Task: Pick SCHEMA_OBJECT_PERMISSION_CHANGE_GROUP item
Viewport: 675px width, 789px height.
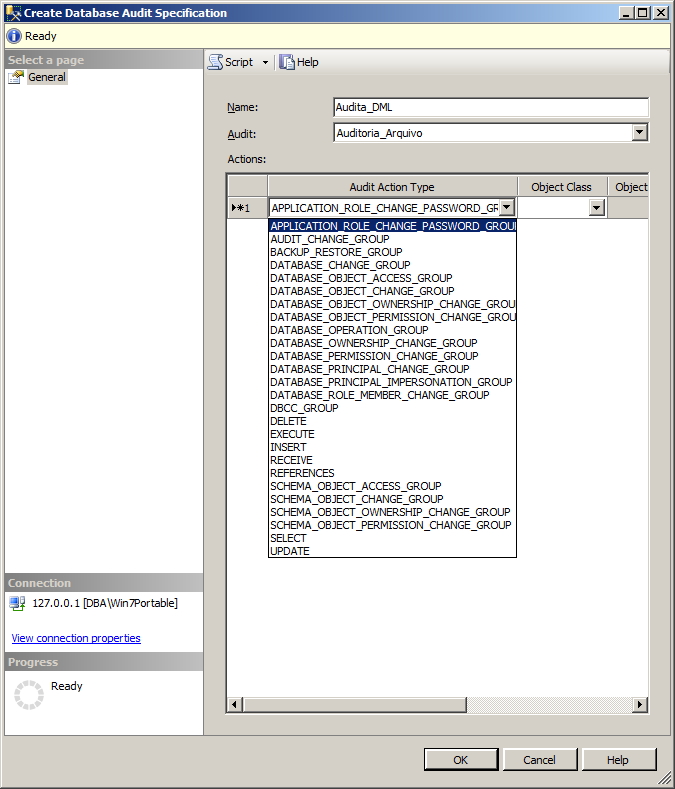Action: point(393,526)
